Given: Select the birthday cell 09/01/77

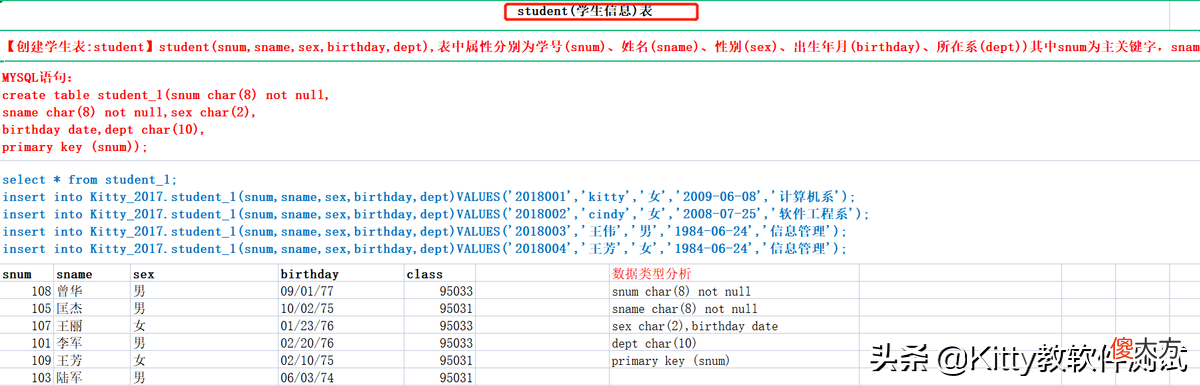Looking at the screenshot, I should click(341, 291).
